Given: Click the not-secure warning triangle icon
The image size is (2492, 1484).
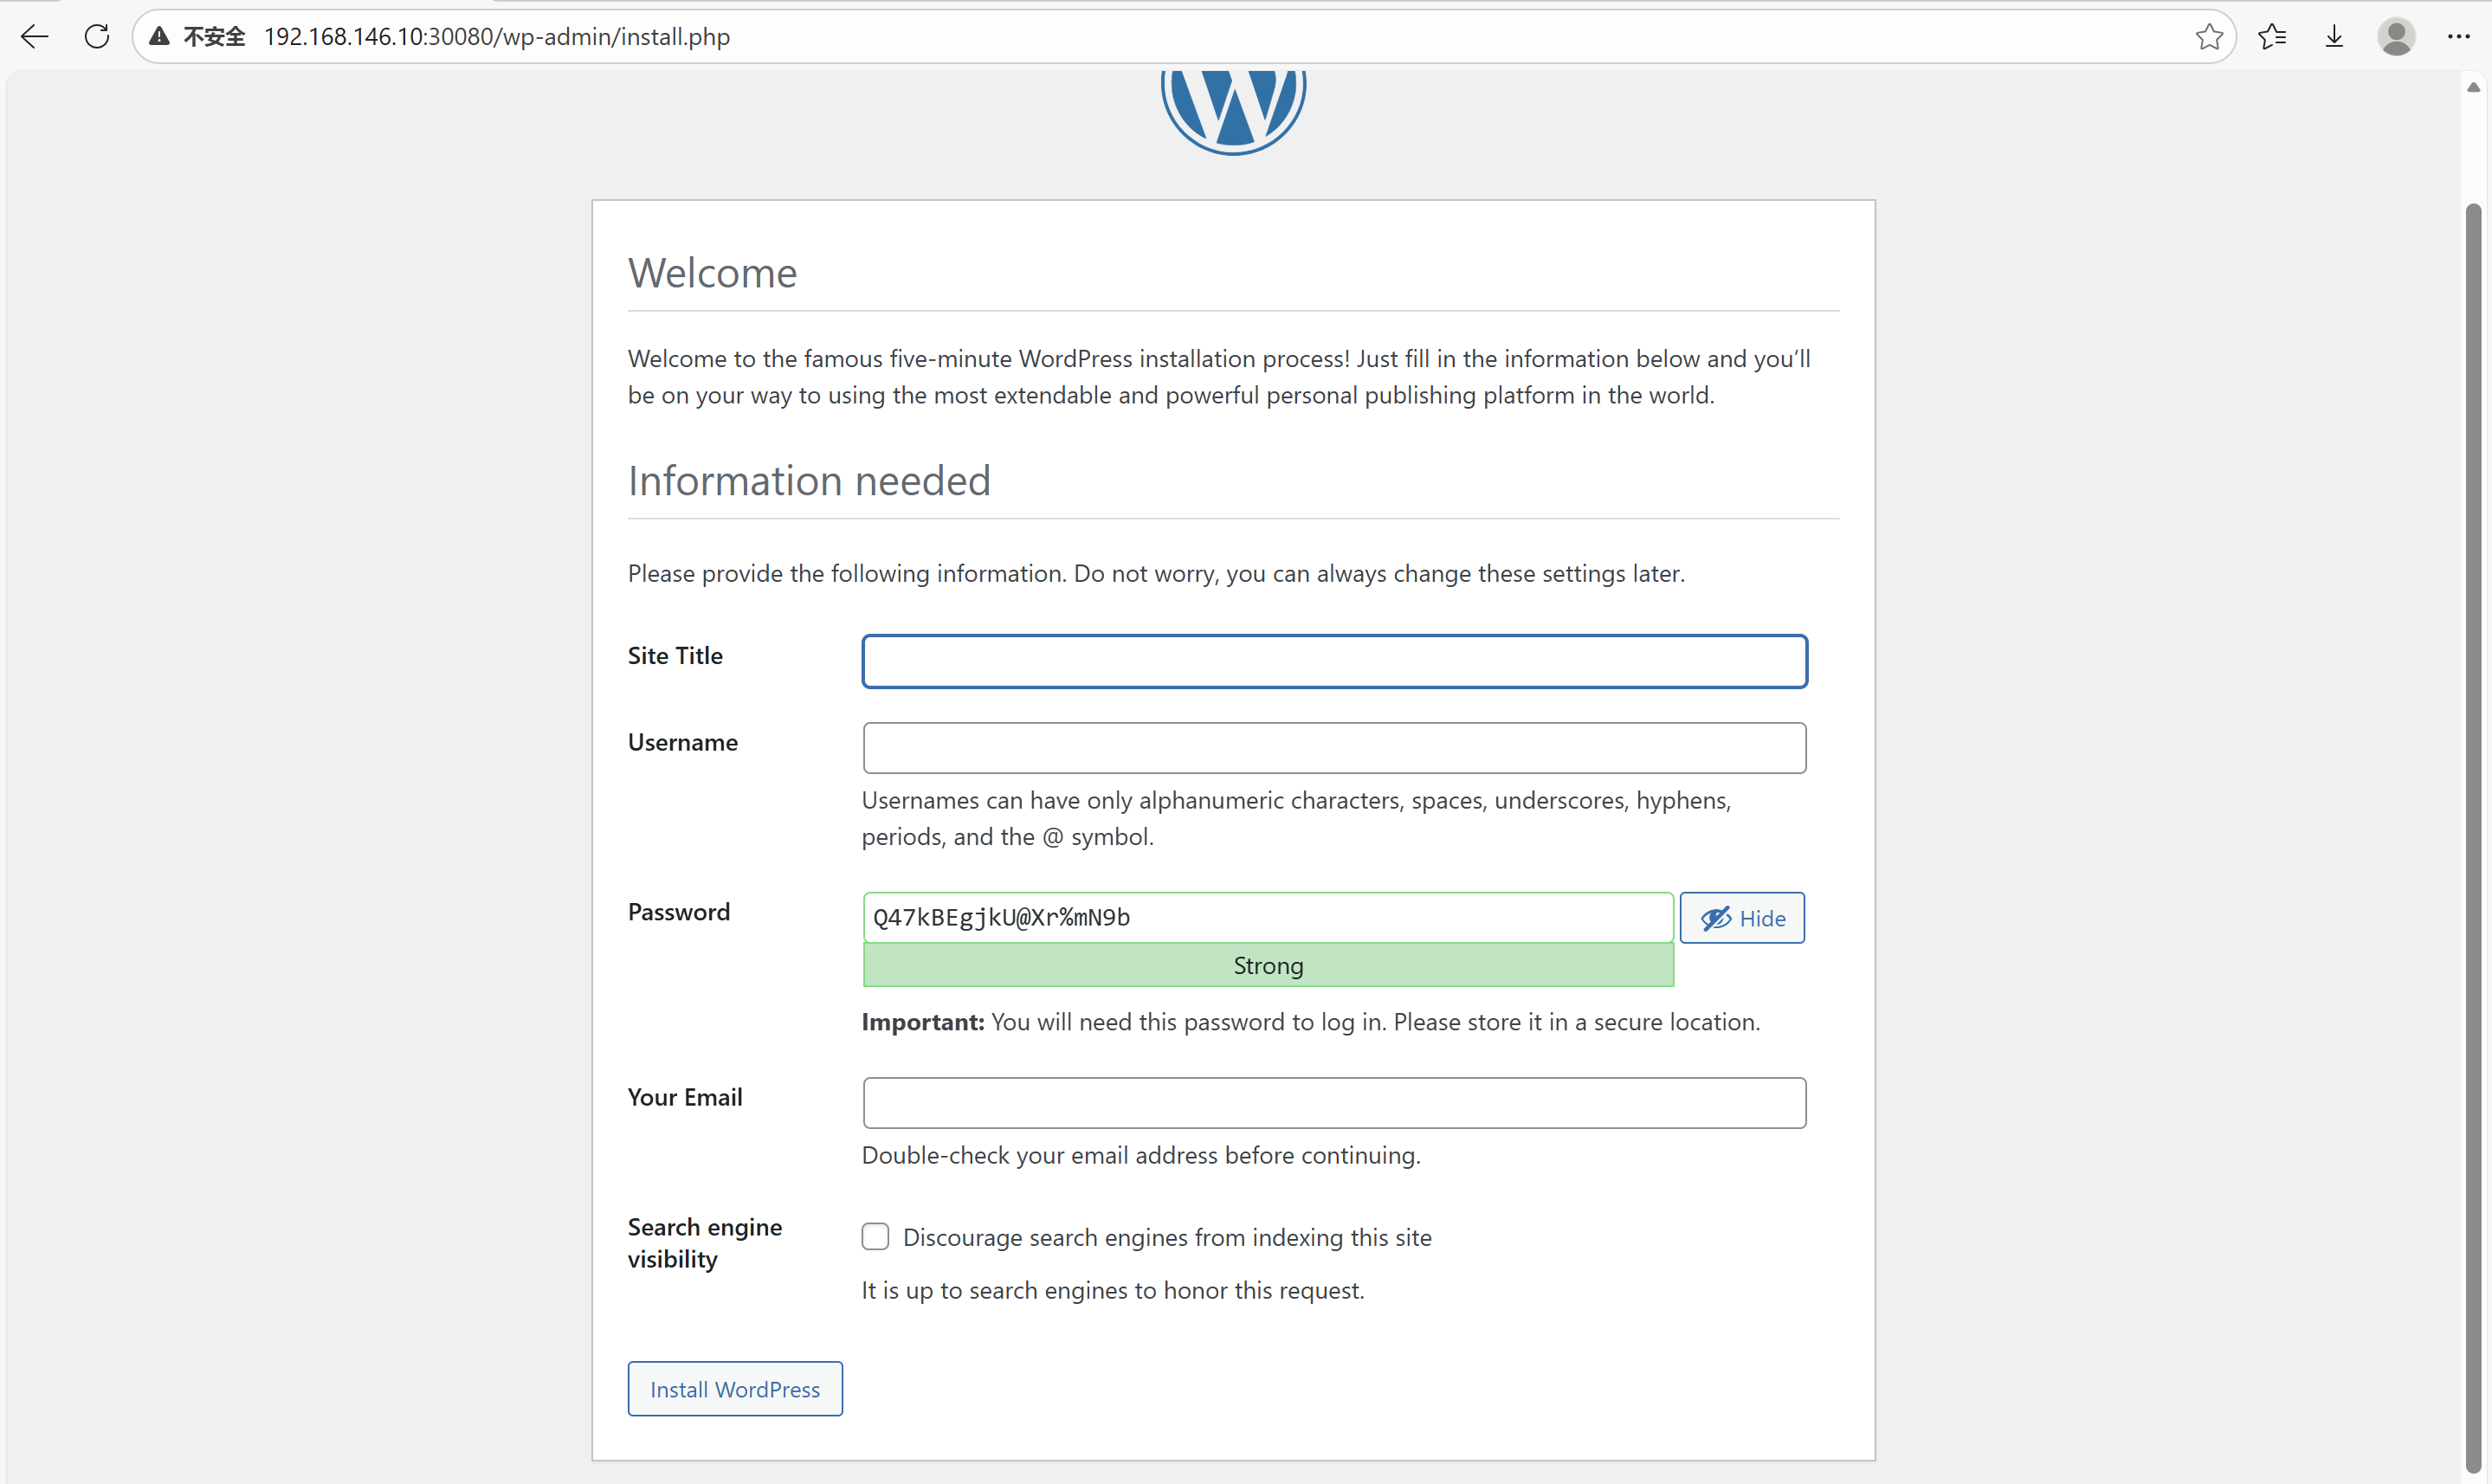Looking at the screenshot, I should click(159, 37).
